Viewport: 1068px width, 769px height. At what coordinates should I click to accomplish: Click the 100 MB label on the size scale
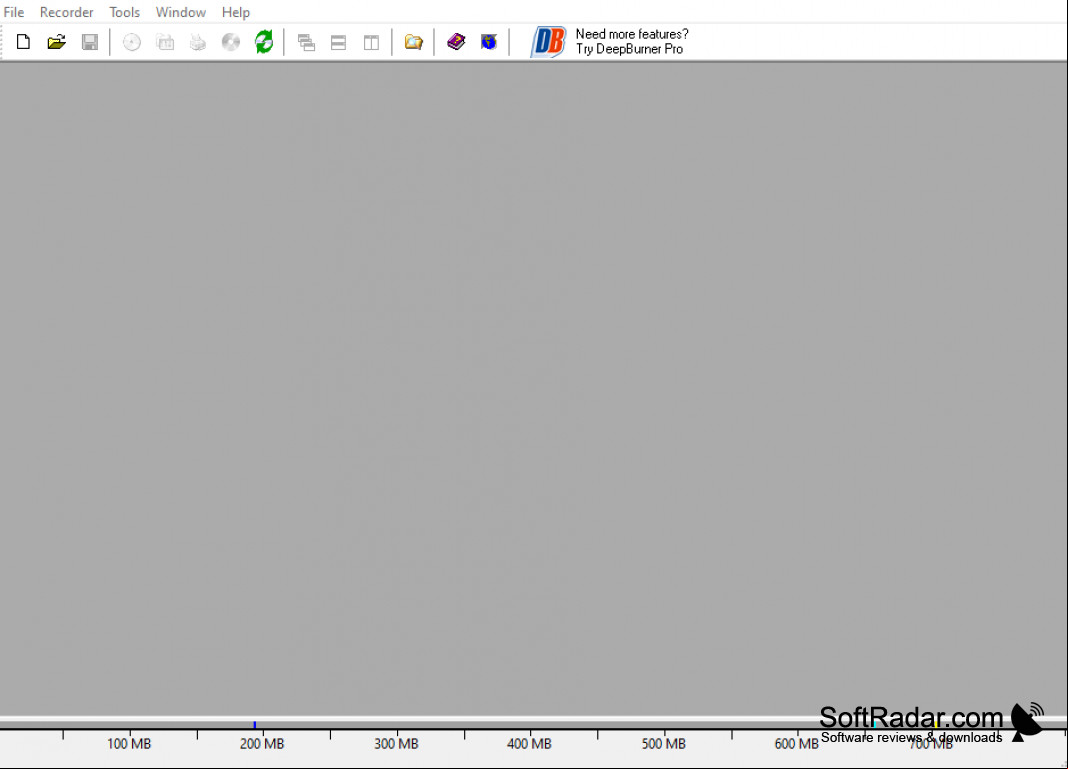[129, 744]
